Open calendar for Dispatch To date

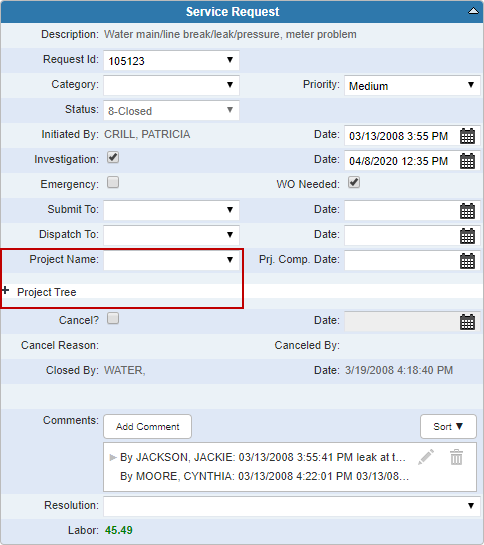pos(467,236)
